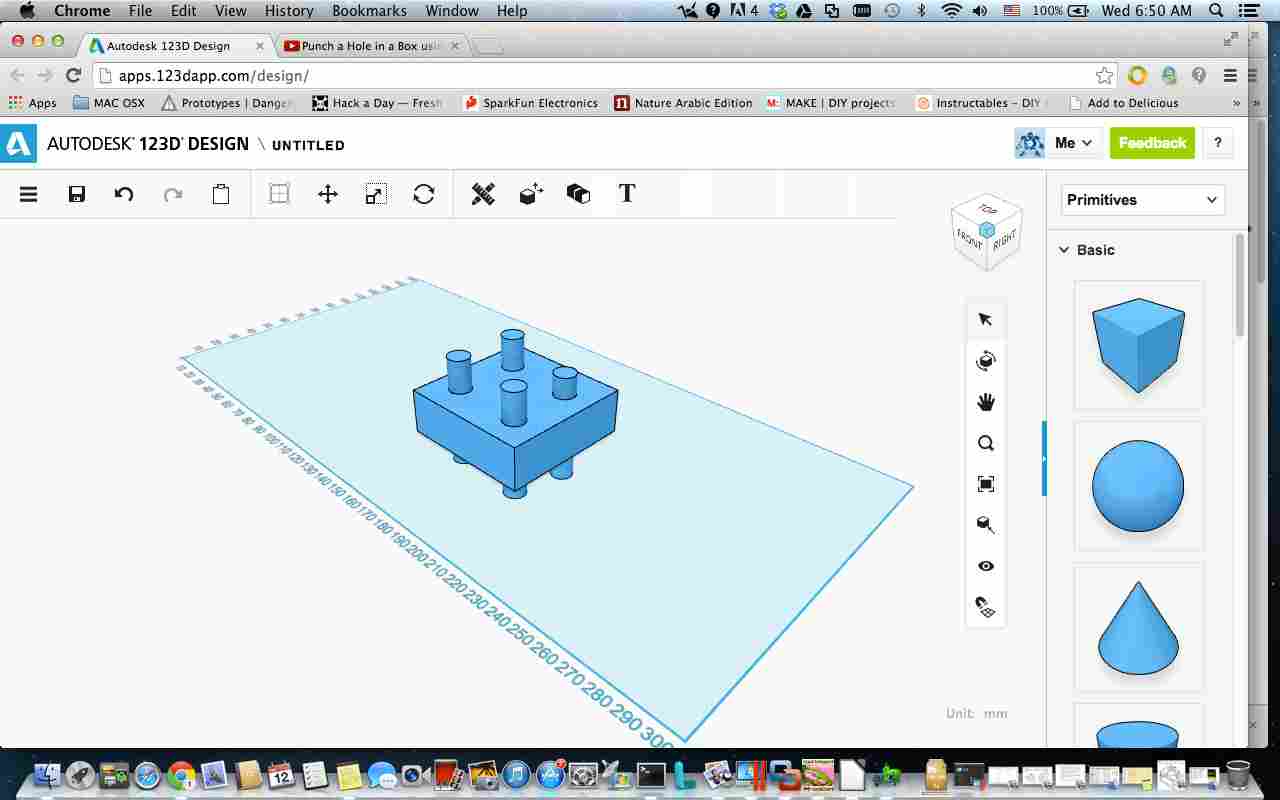The width and height of the screenshot is (1280, 800).
Task: Select the Pan hand tool
Action: point(986,402)
